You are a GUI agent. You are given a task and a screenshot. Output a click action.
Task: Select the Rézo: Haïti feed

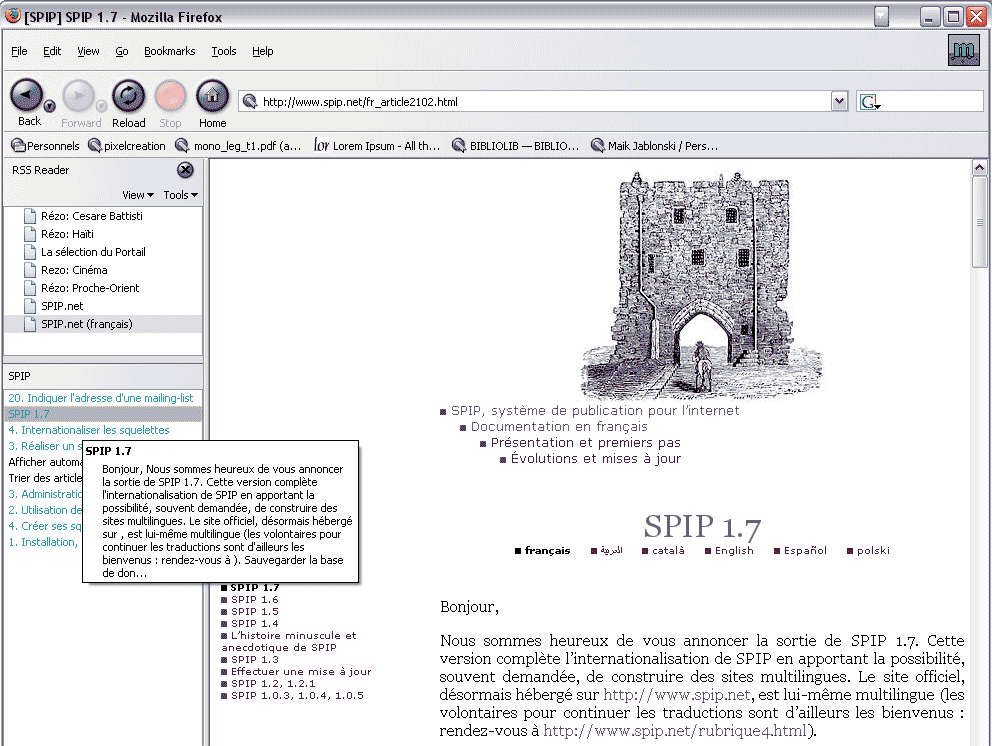[67, 234]
